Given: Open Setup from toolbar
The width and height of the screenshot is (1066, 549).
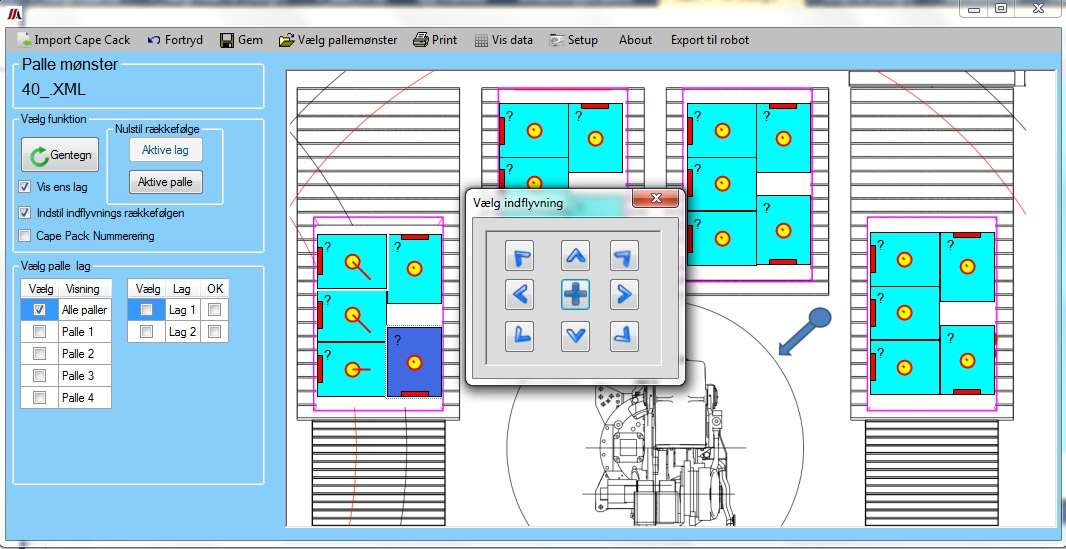Looking at the screenshot, I should (x=574, y=40).
